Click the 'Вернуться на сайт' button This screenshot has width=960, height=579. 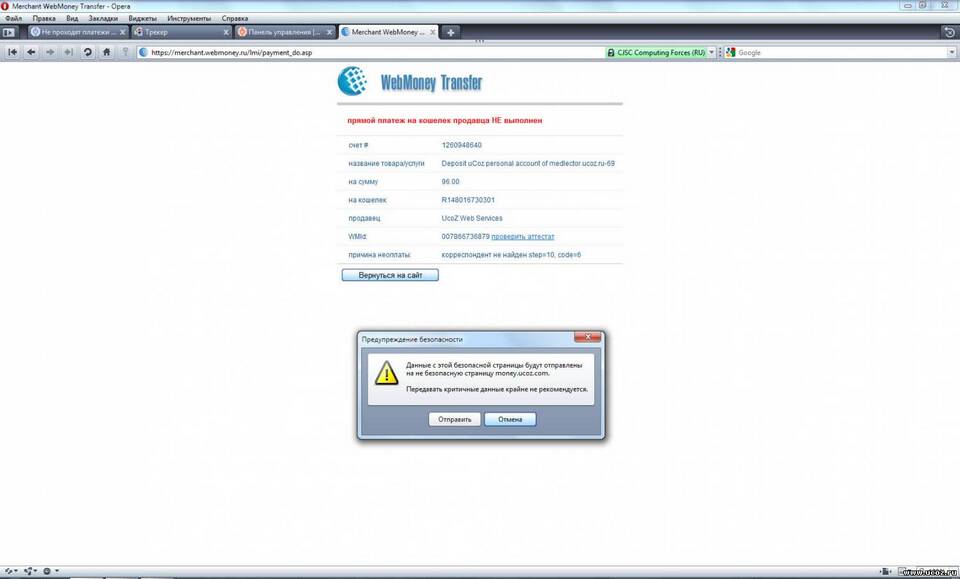tap(390, 275)
